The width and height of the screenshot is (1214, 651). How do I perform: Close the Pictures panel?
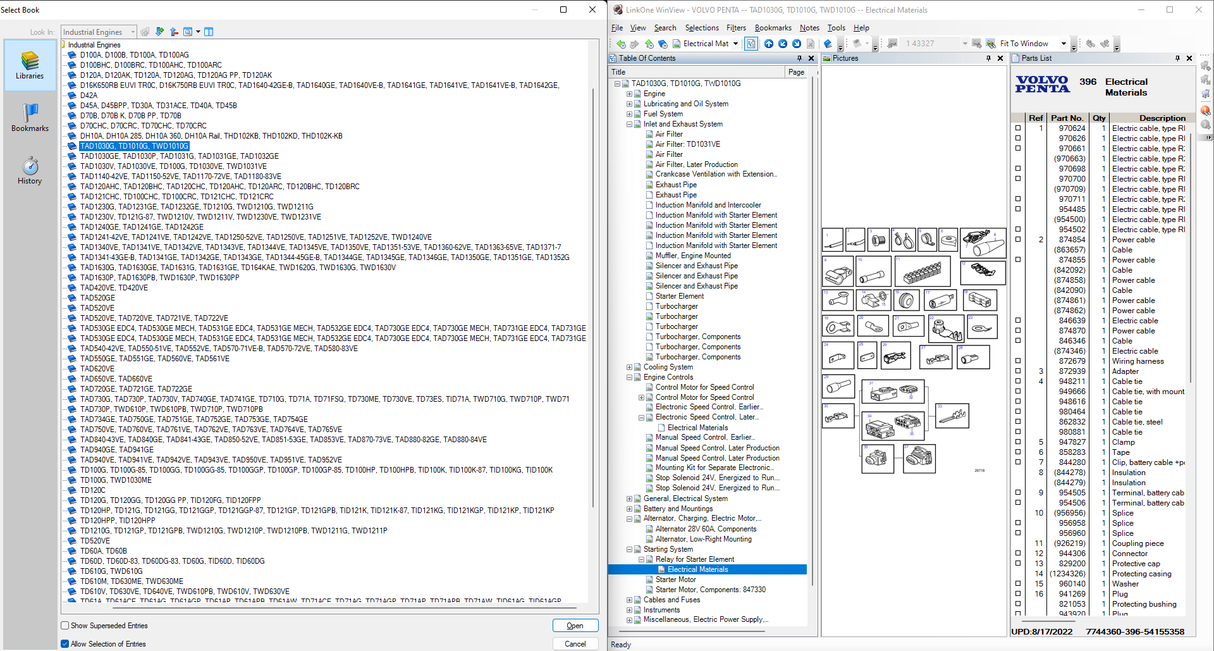1000,59
